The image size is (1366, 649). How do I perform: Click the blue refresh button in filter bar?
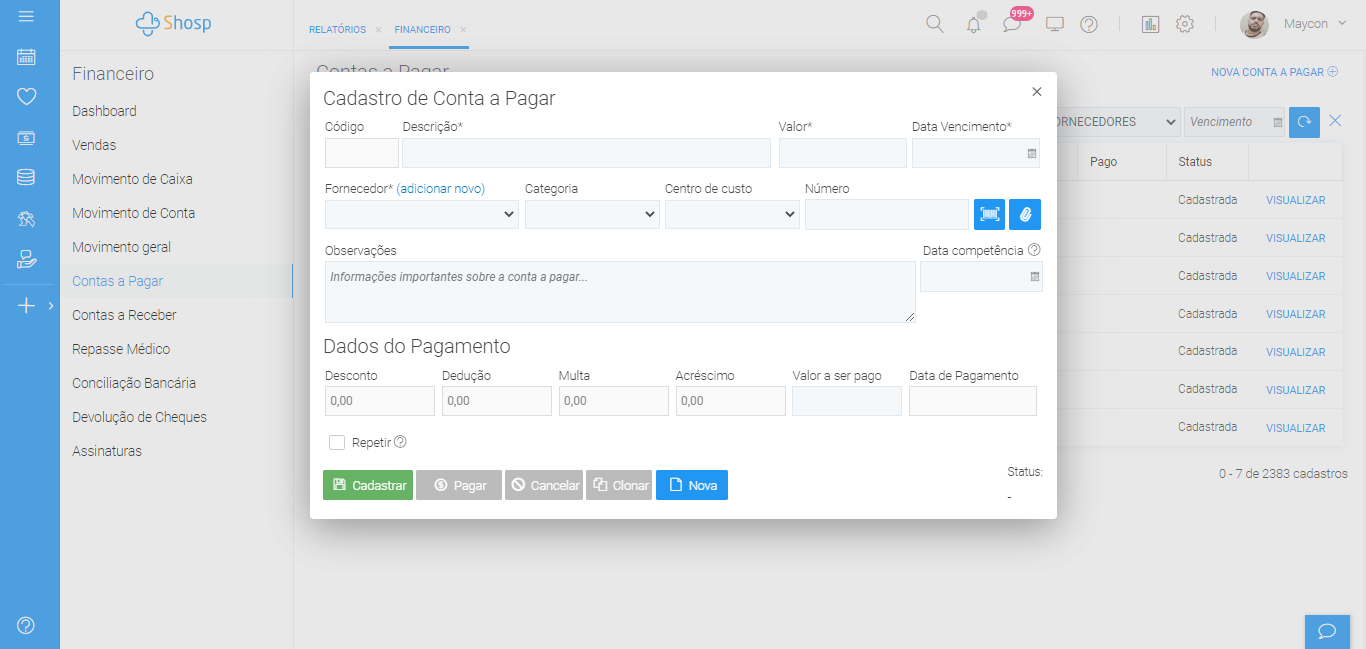tap(1304, 122)
